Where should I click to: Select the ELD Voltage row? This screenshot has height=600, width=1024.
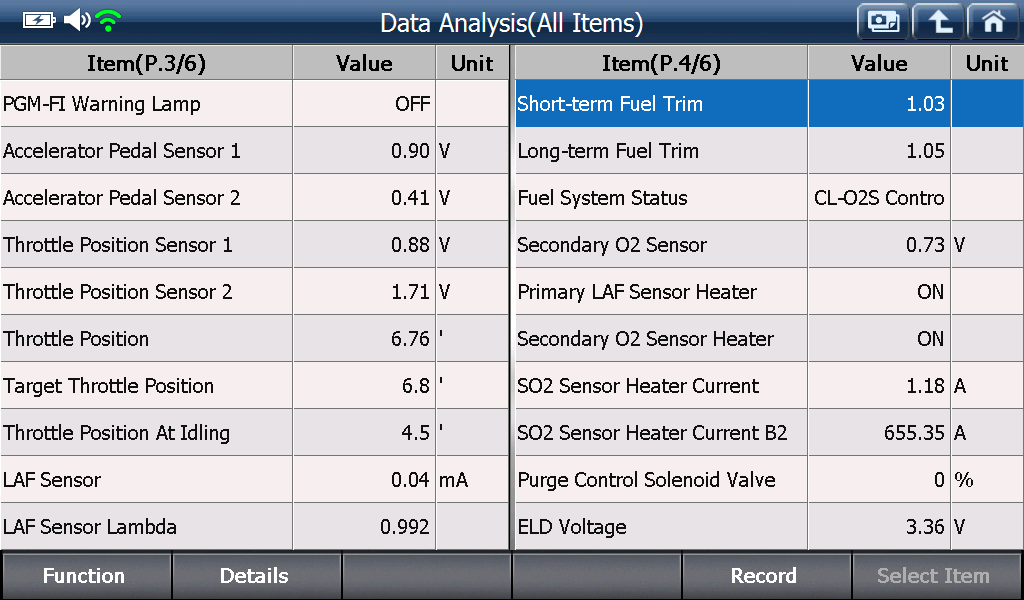[x=769, y=527]
